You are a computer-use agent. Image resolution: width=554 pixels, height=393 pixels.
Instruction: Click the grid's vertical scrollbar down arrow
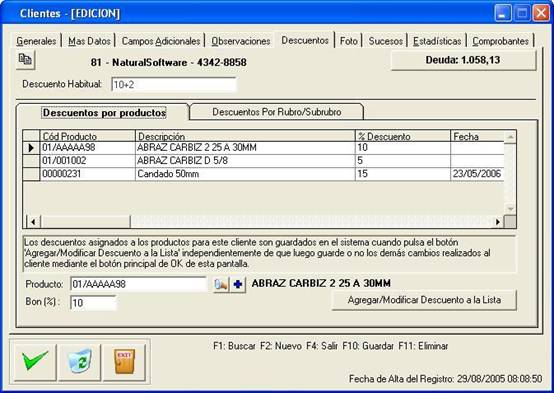(510, 209)
